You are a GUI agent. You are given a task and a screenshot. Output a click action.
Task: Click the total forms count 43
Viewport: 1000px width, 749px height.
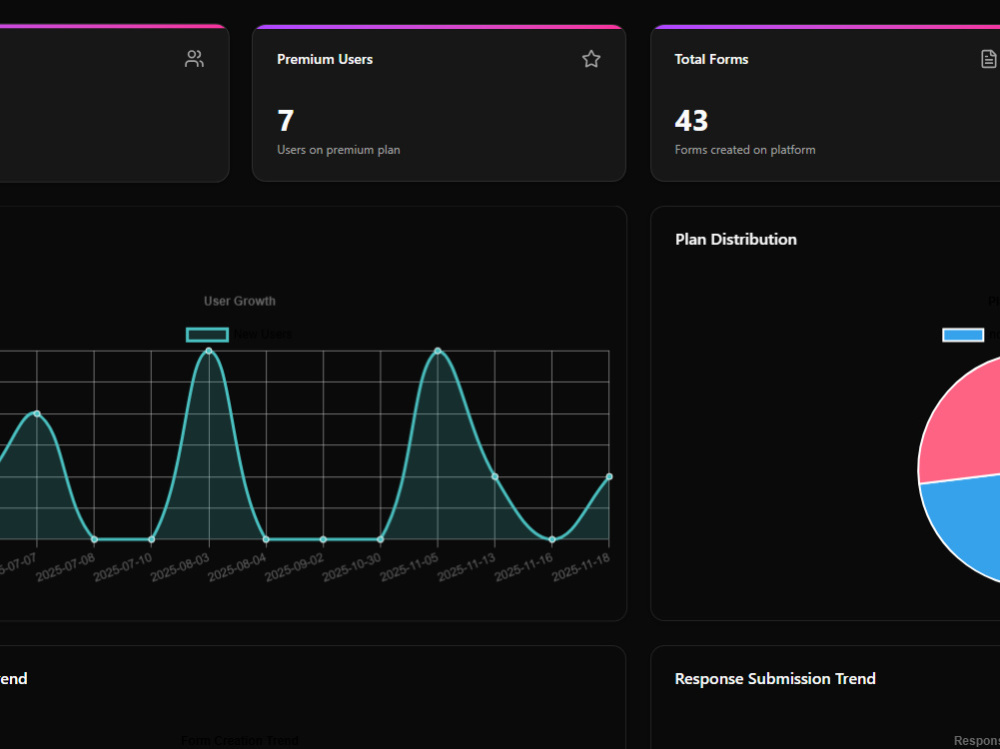[x=691, y=121]
